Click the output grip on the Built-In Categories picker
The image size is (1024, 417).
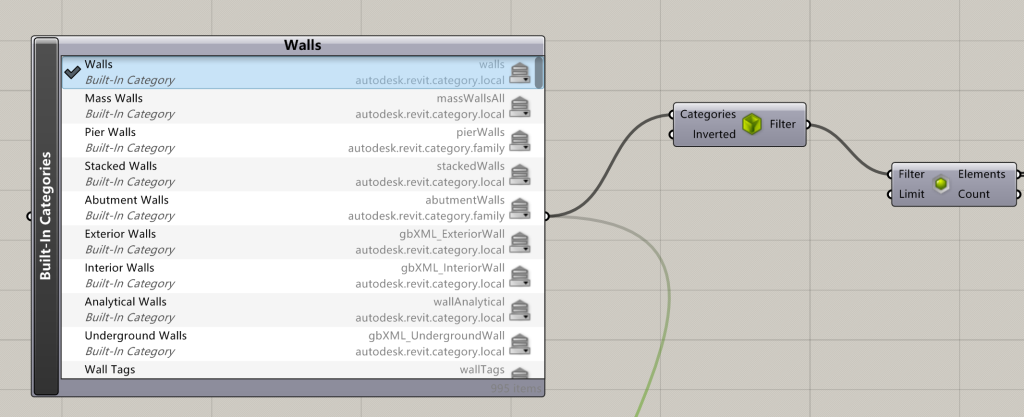point(547,216)
